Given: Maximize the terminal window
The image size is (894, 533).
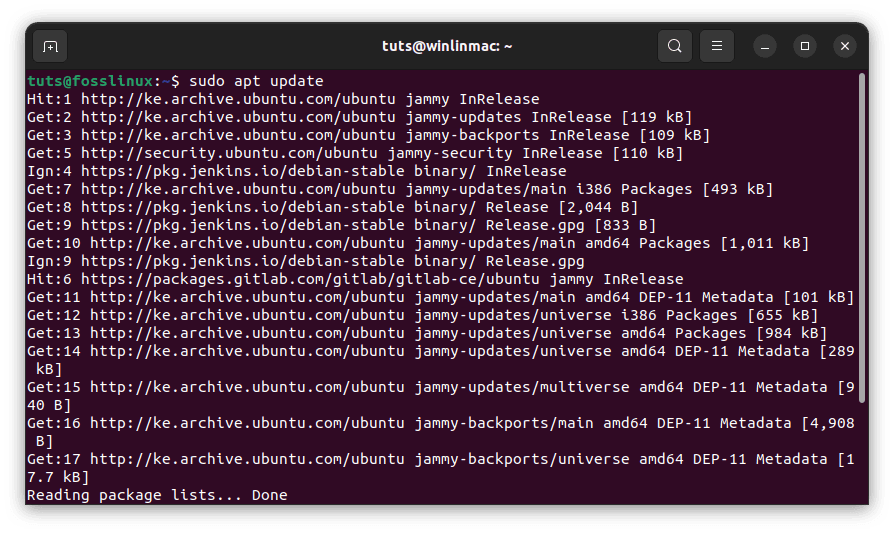Looking at the screenshot, I should coord(805,46).
